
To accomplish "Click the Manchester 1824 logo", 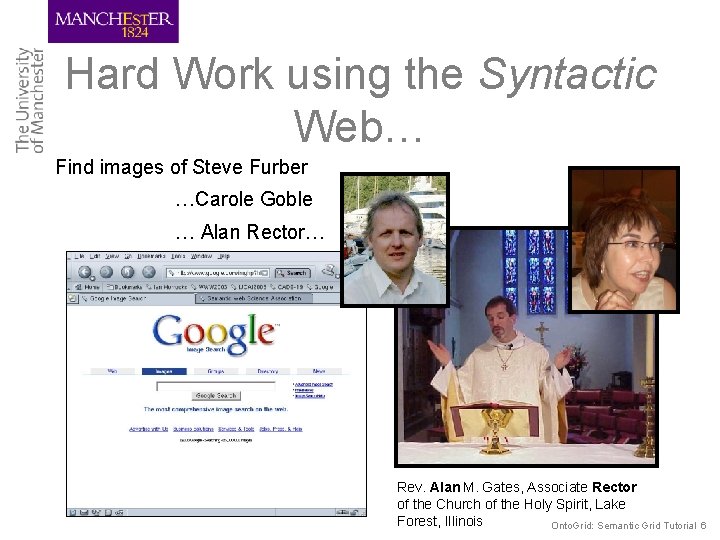I will click(x=113, y=22).
